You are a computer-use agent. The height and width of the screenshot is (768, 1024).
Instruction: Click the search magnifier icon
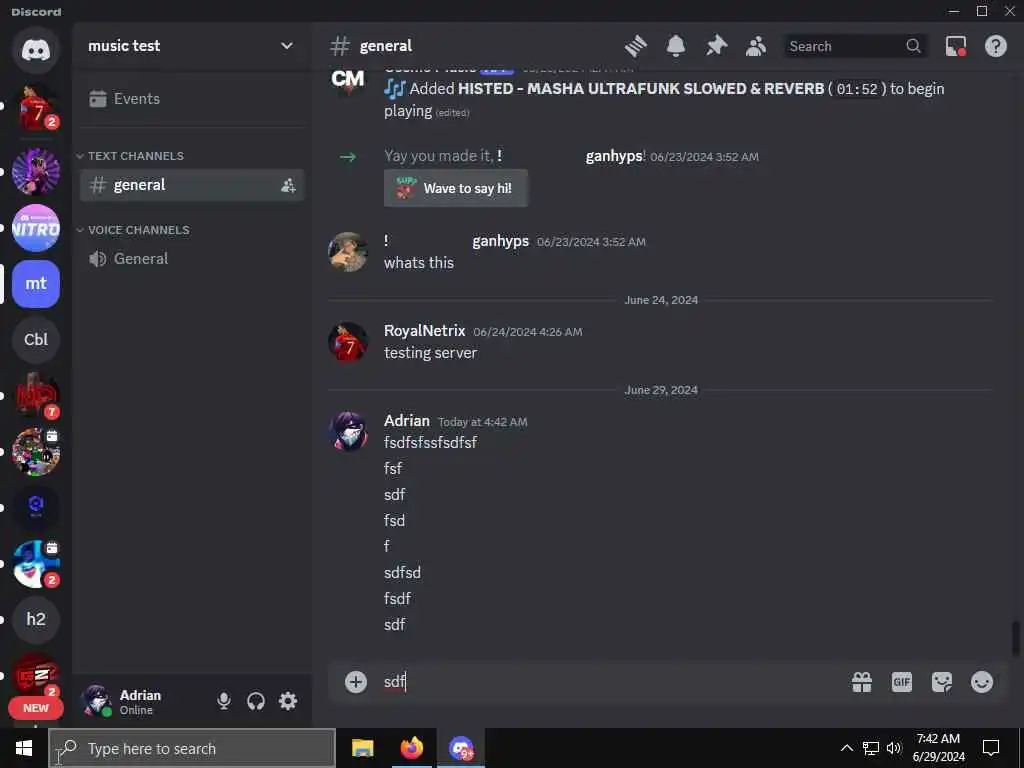click(913, 46)
